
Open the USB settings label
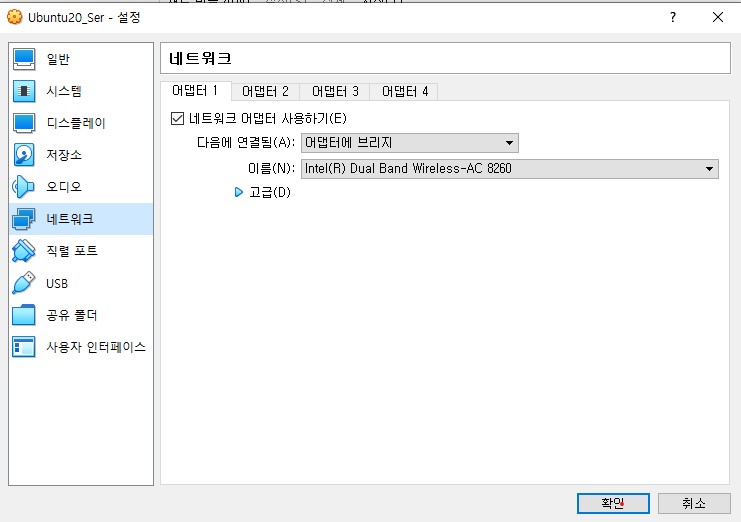57,283
